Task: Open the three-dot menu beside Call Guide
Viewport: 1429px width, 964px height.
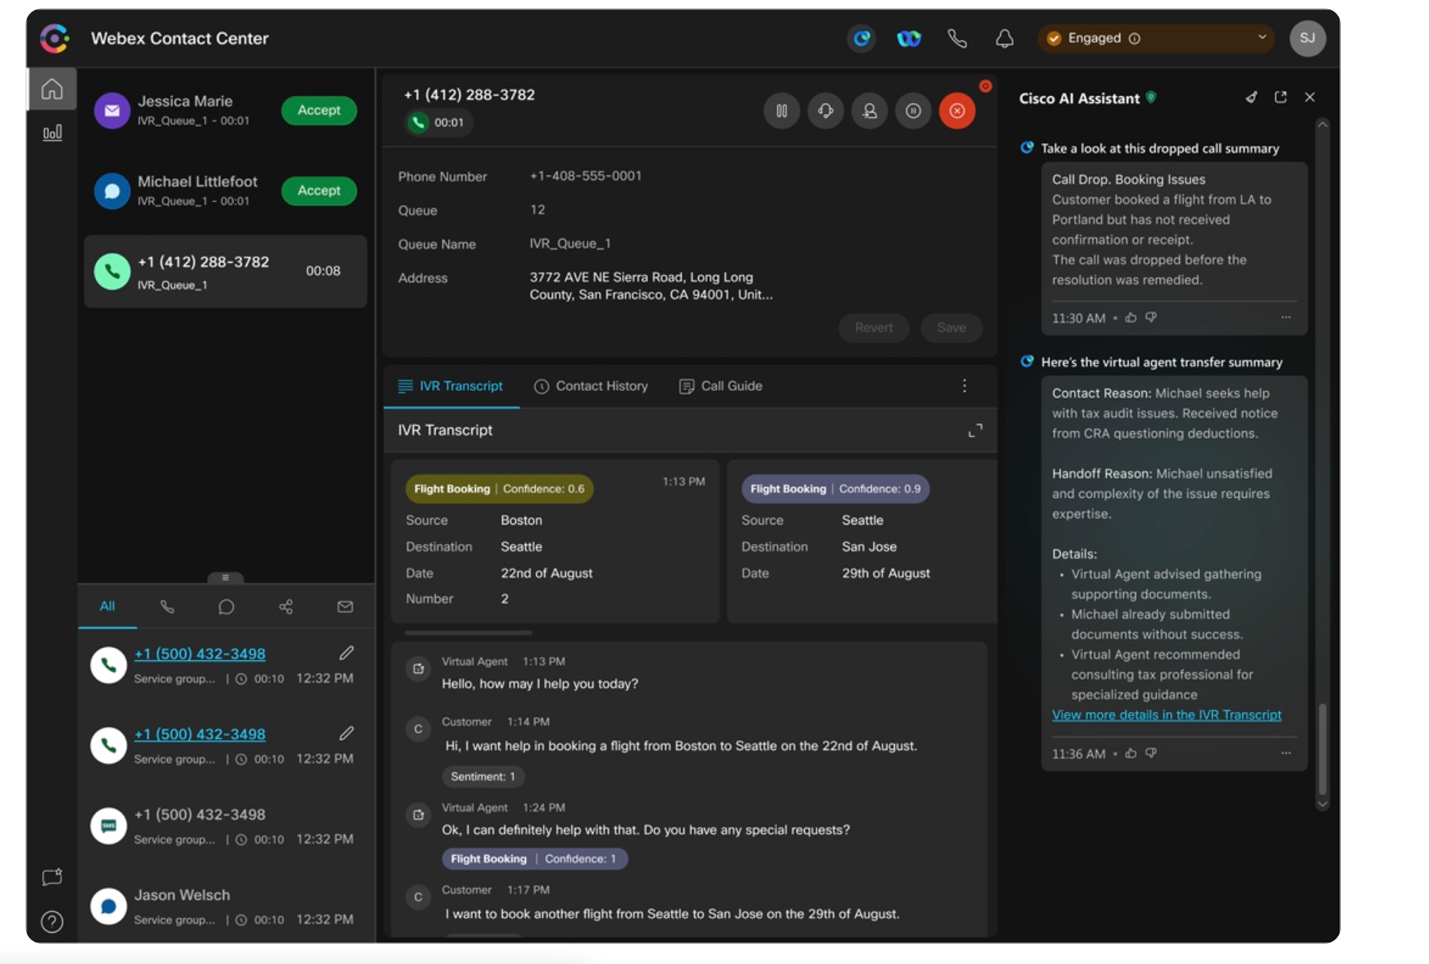Action: pos(964,386)
